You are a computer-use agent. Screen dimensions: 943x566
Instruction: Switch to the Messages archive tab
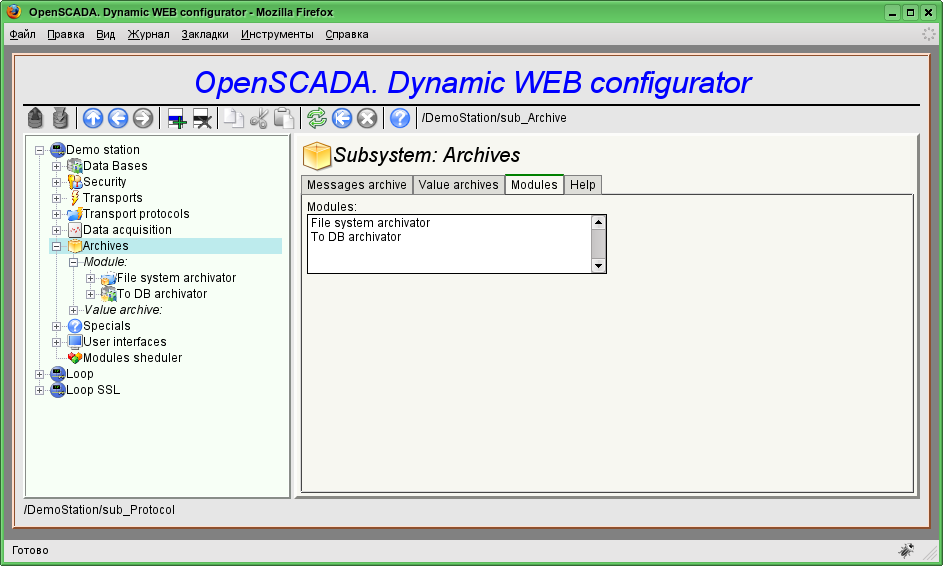(357, 185)
